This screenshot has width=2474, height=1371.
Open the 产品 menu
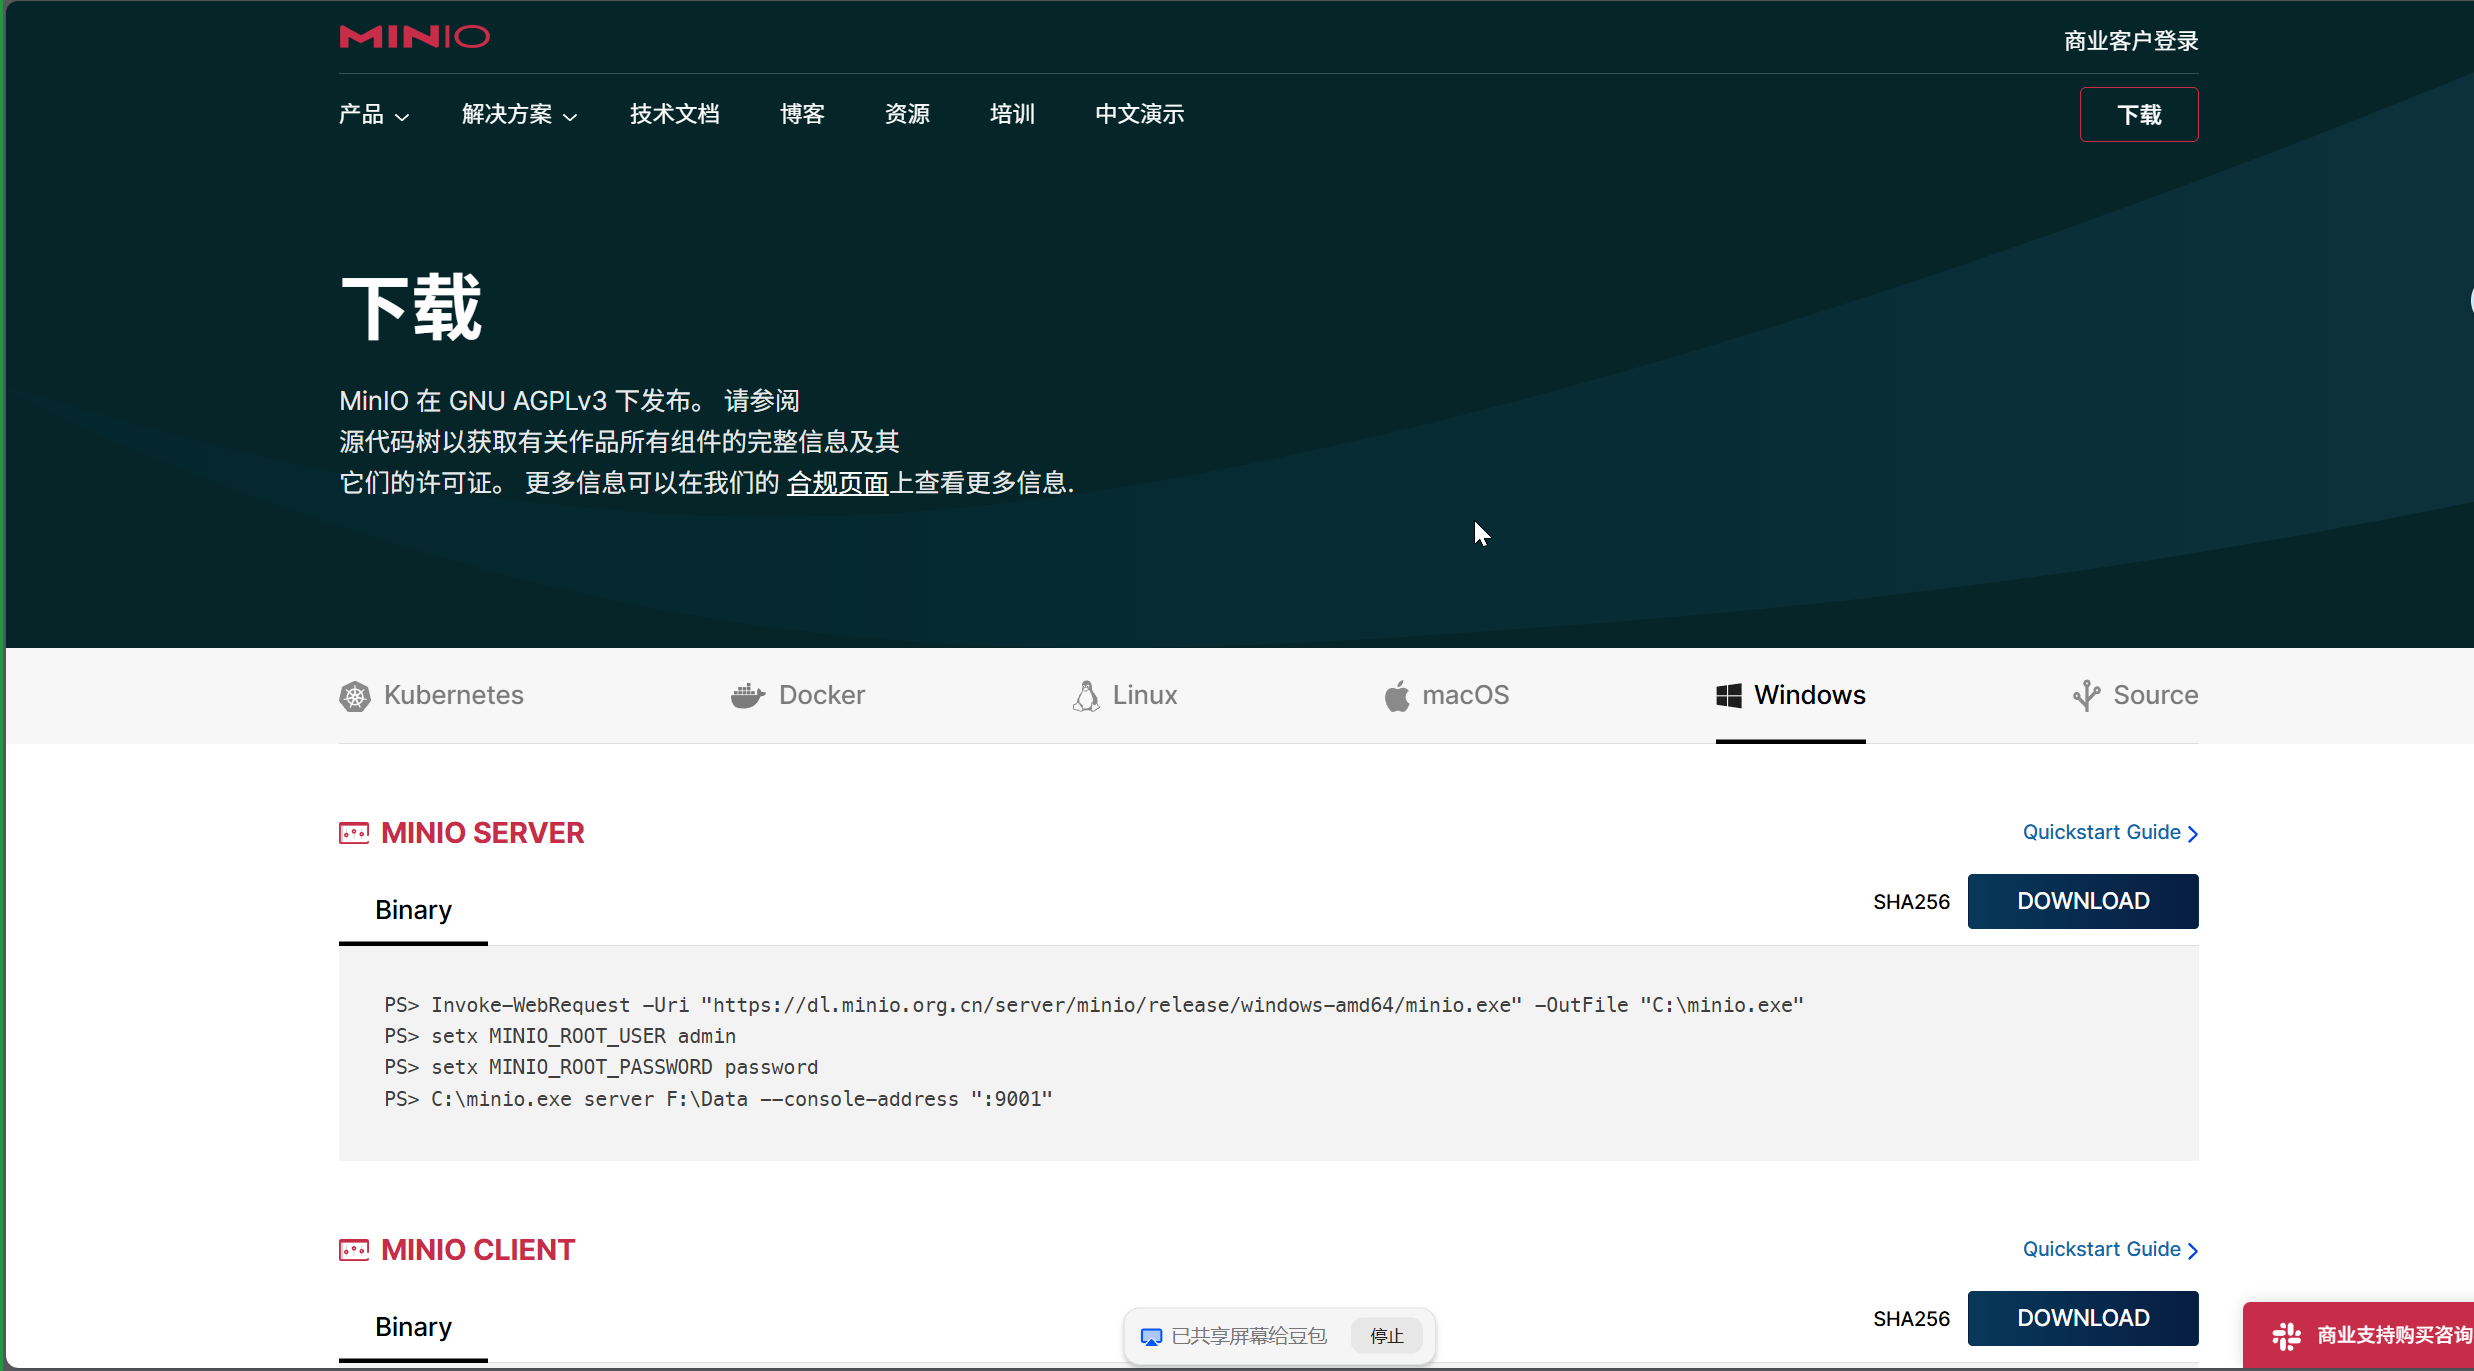click(374, 115)
